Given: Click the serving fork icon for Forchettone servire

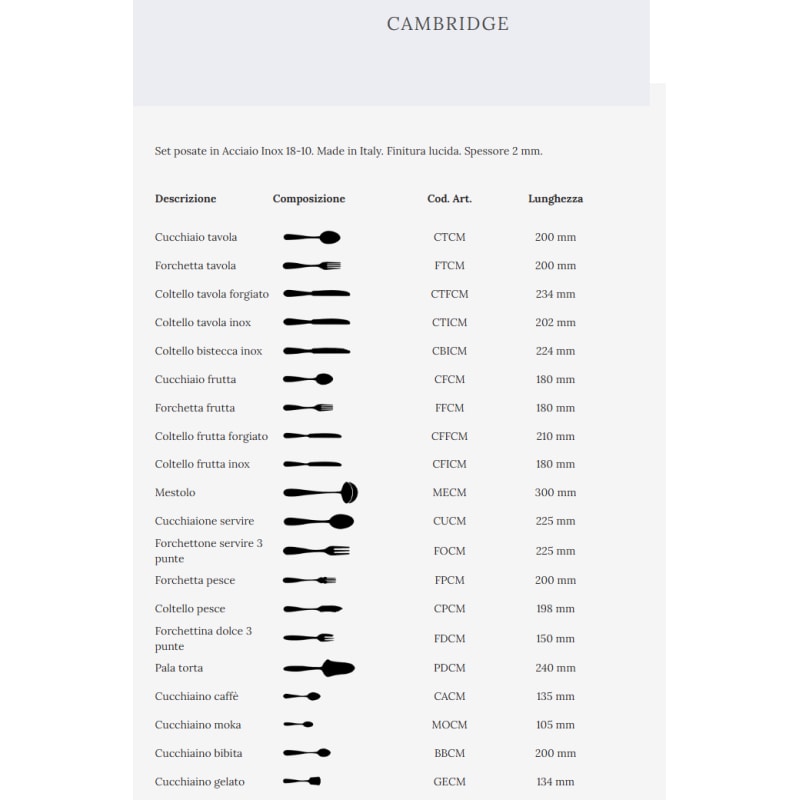Looking at the screenshot, I should 316,551.
